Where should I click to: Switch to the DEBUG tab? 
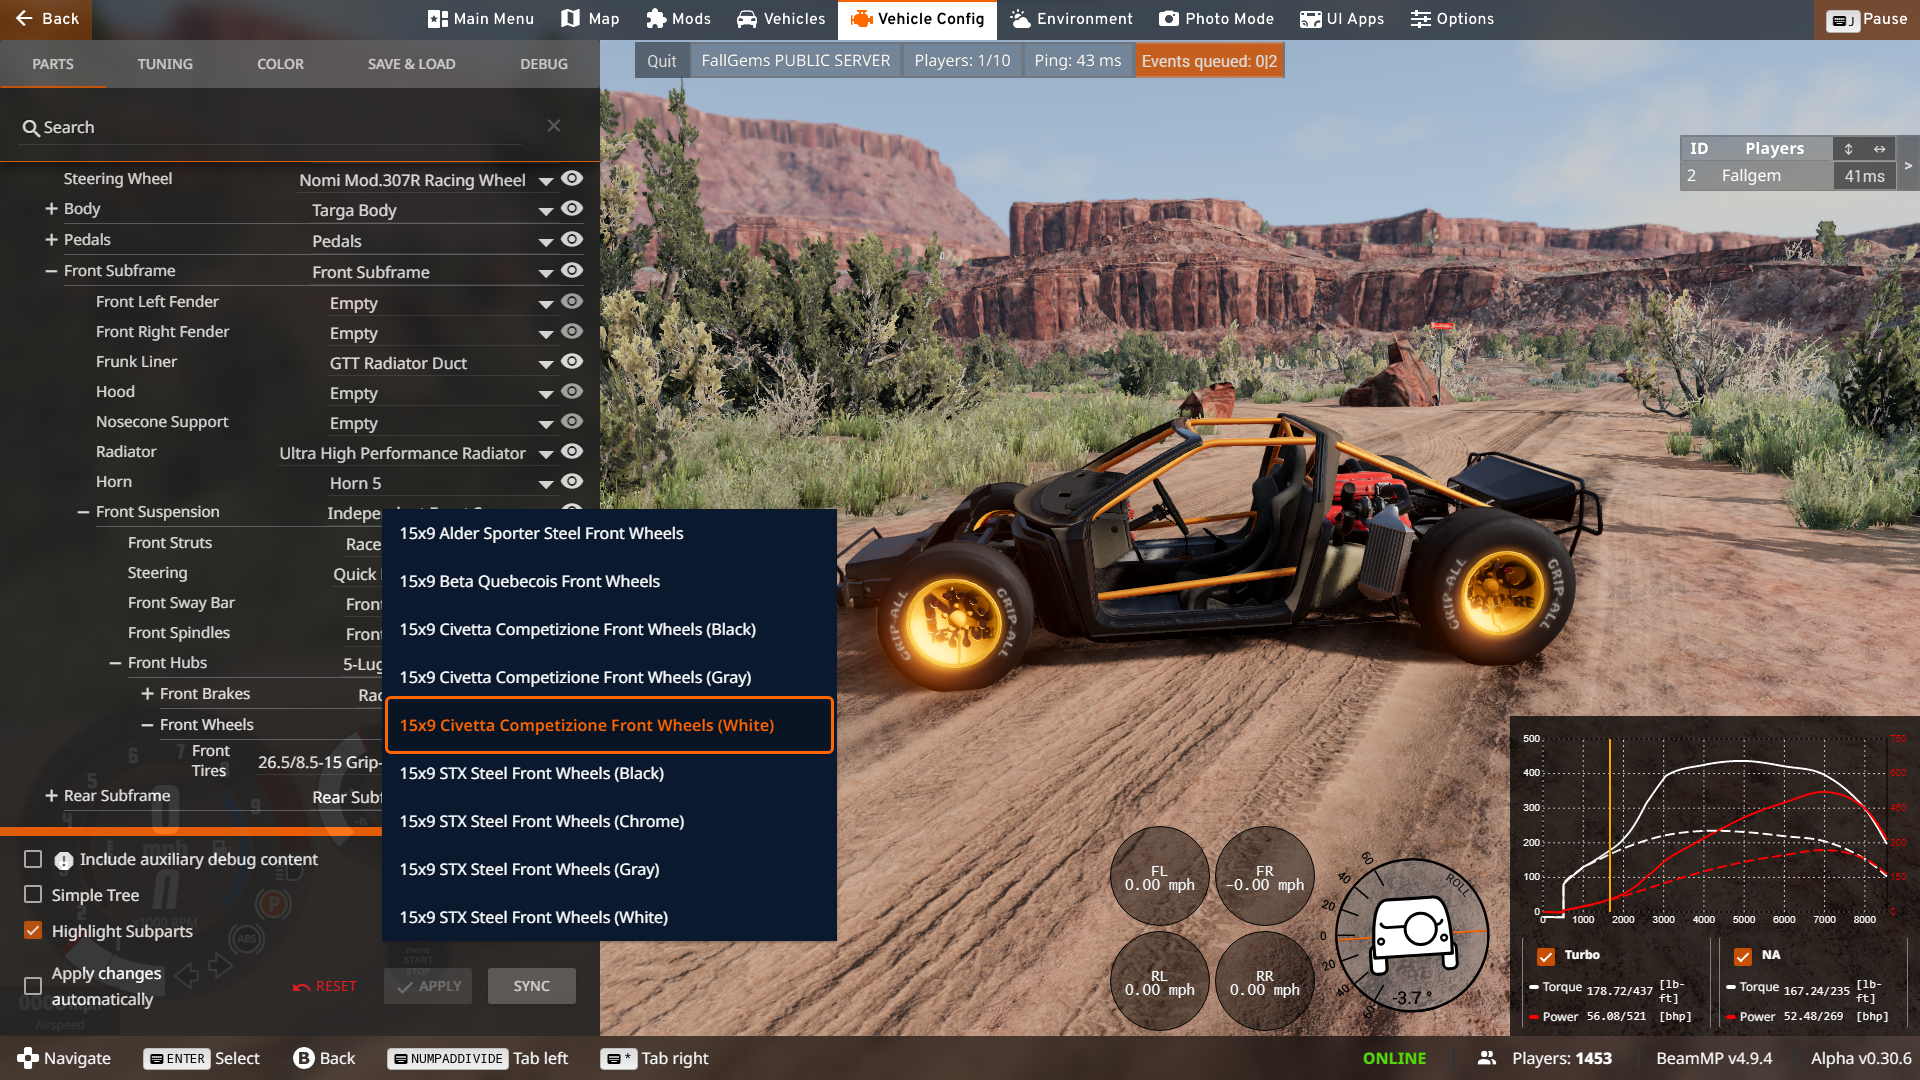tap(544, 64)
